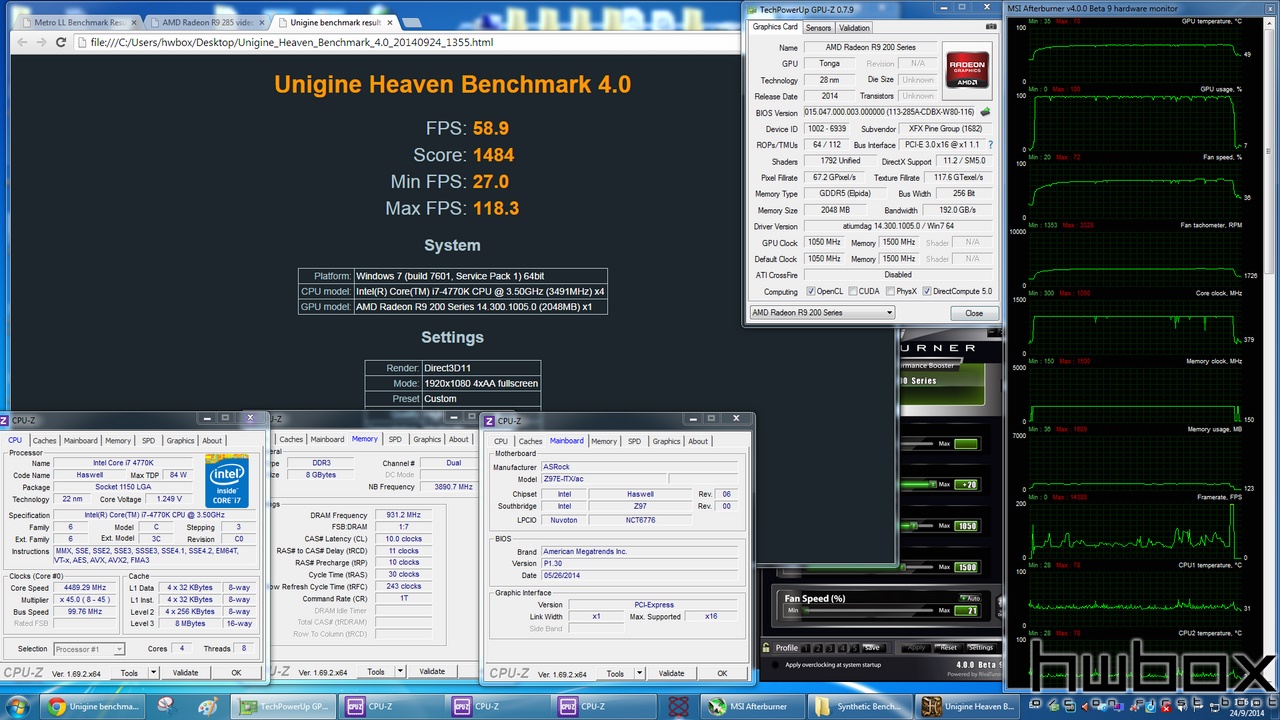Open GPU-Z graphics card selector dropdown
This screenshot has width=1280, height=720.
point(821,313)
